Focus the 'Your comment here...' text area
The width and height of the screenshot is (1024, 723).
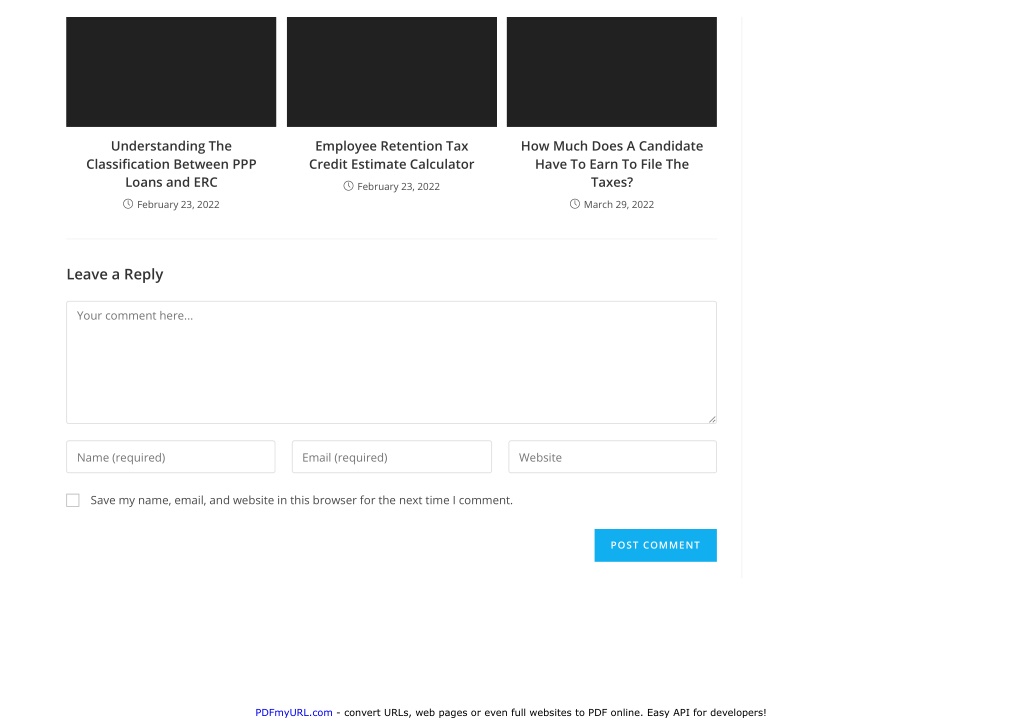(x=391, y=362)
